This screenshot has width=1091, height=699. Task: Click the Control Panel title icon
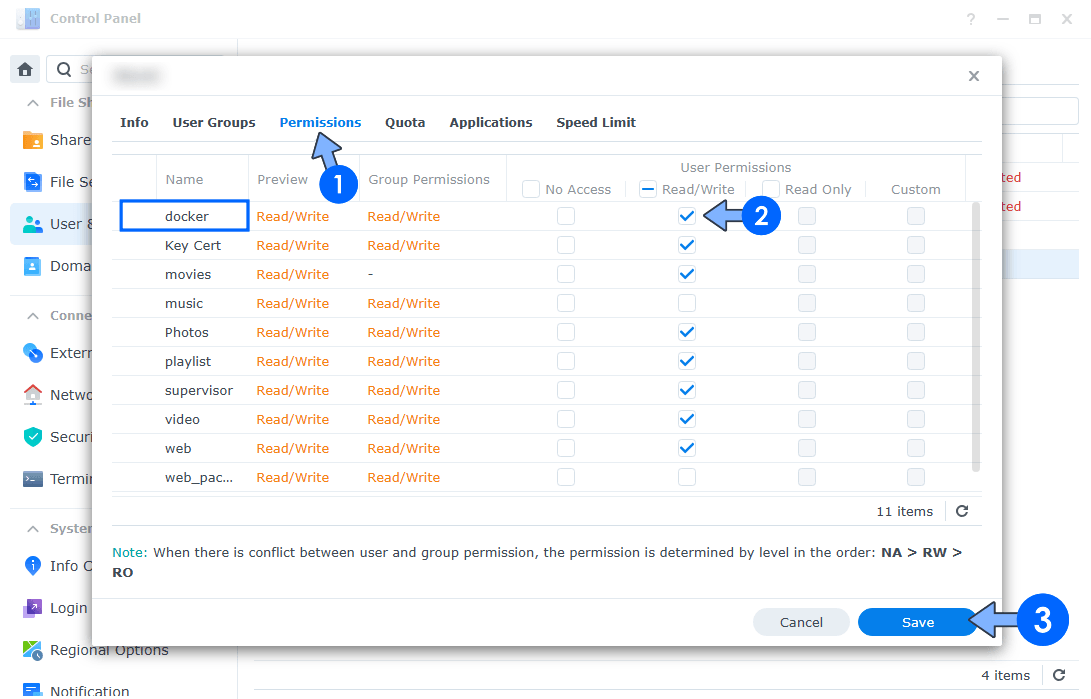[29, 18]
